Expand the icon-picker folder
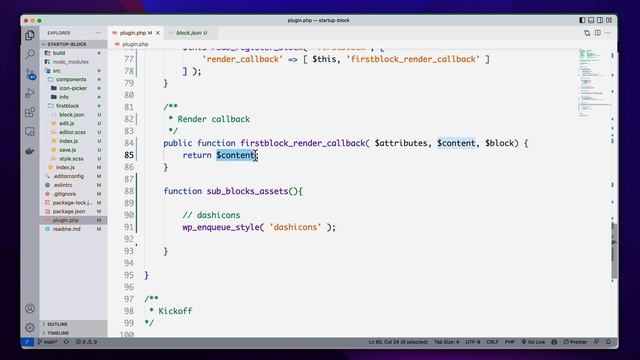This screenshot has height=360, width=640. (x=73, y=88)
